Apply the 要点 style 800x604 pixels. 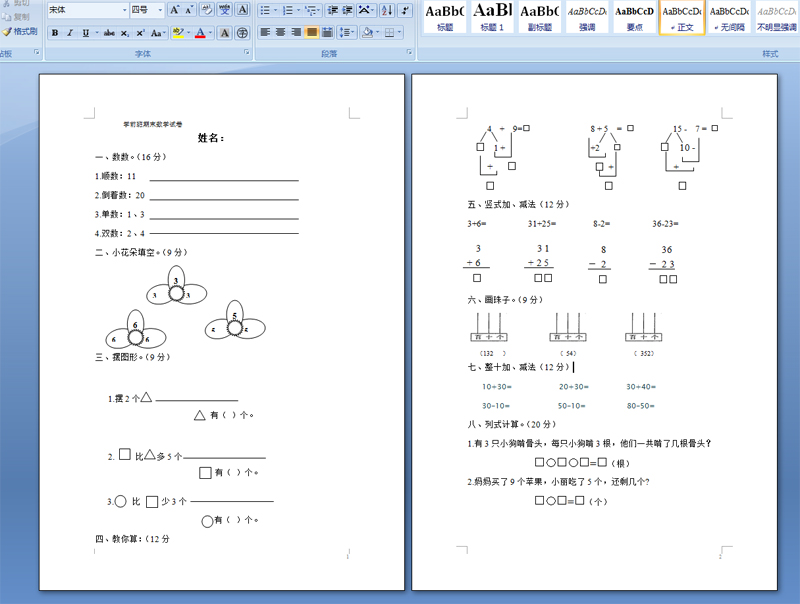point(634,17)
